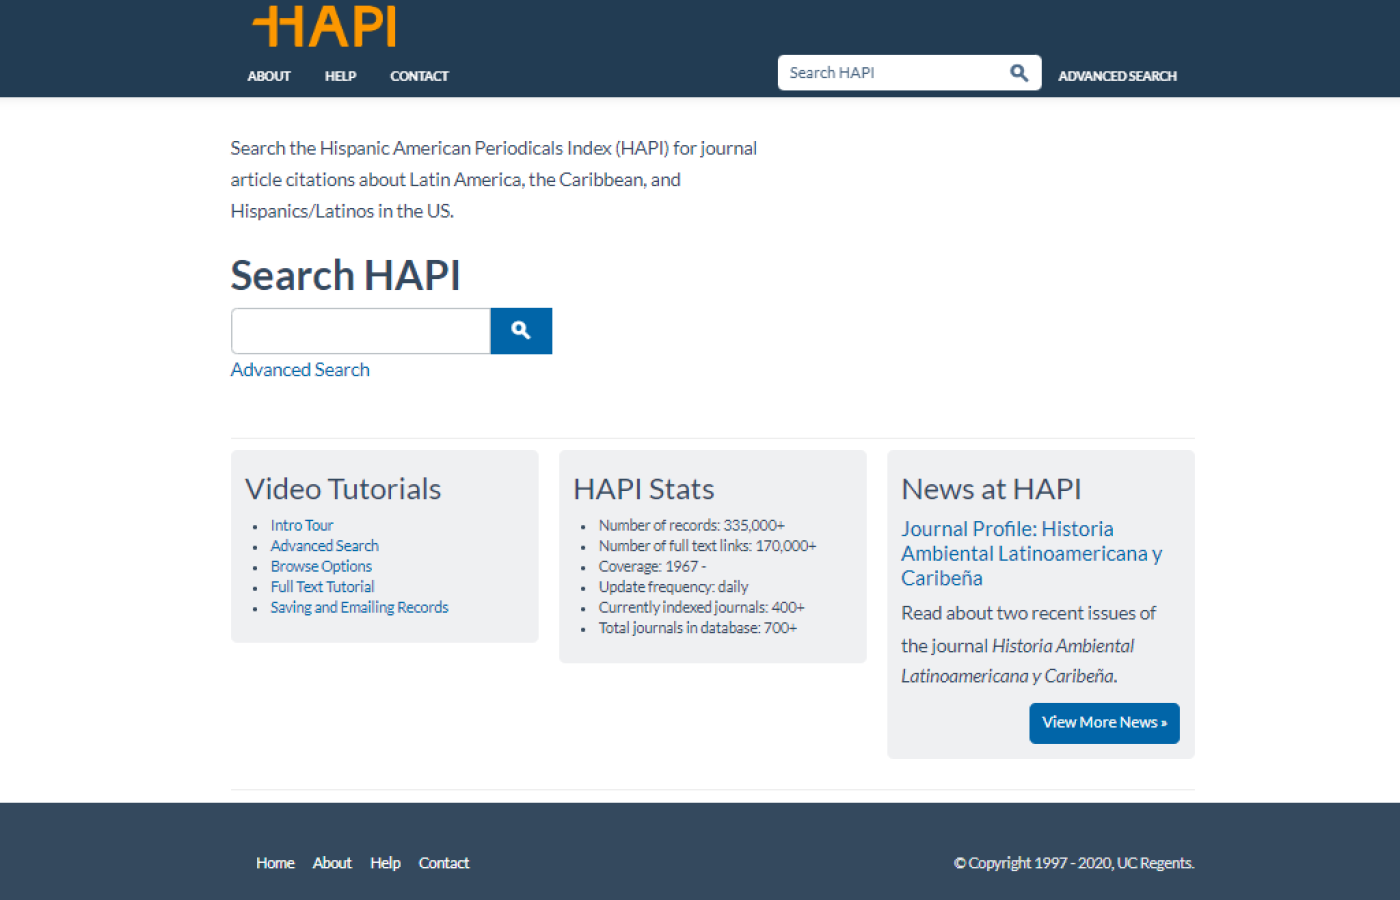Click the HAPI logo in the header
Viewport: 1400px width, 900px height.
point(325,26)
